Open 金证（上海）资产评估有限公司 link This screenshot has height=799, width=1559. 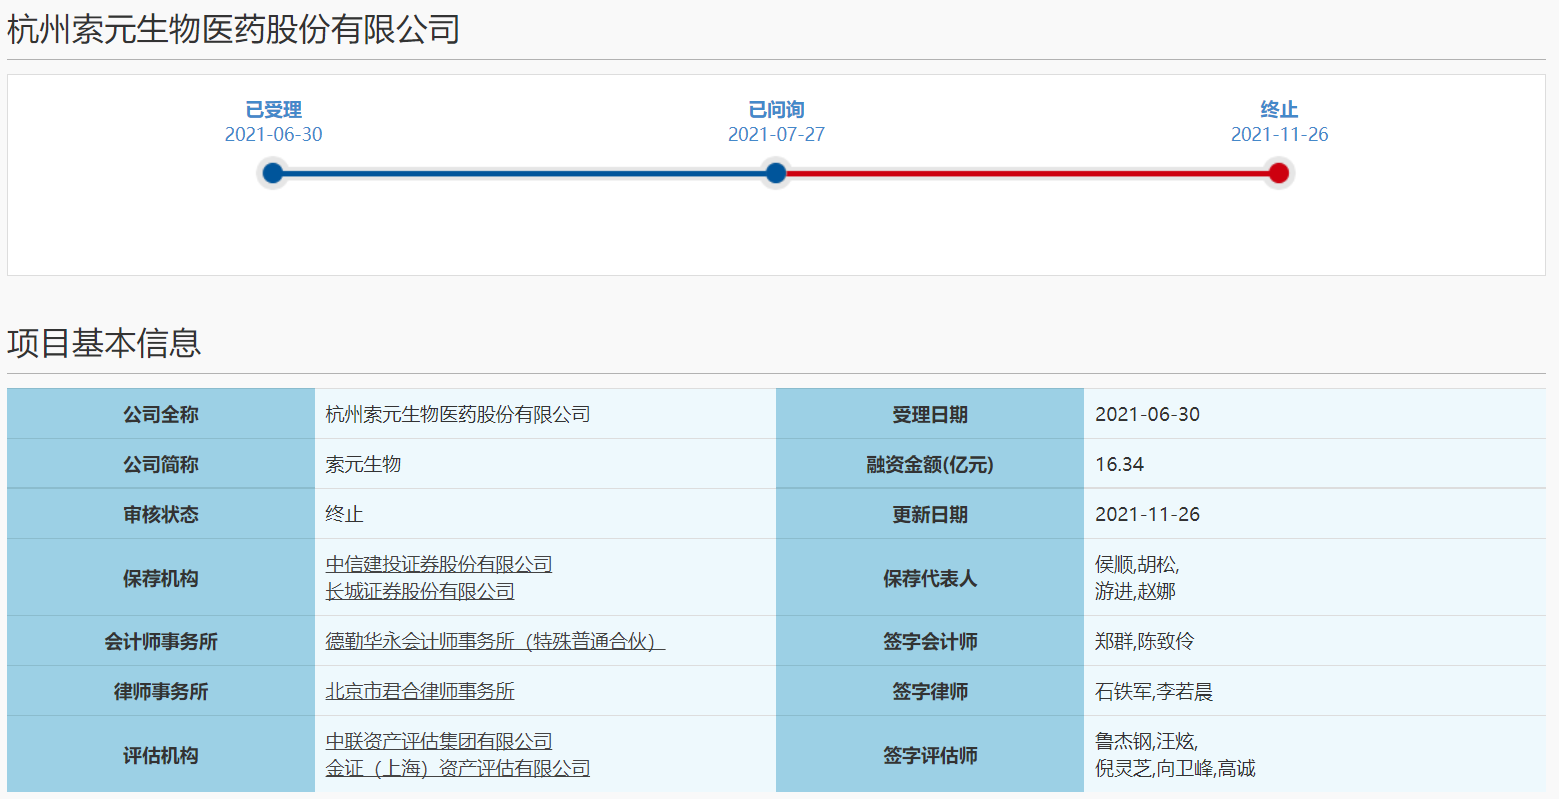(x=458, y=768)
